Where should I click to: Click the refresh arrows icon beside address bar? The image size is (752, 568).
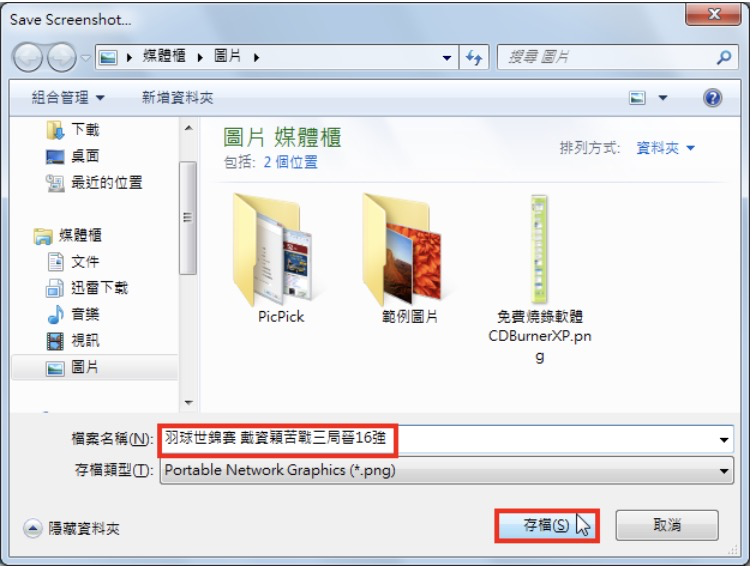(474, 58)
